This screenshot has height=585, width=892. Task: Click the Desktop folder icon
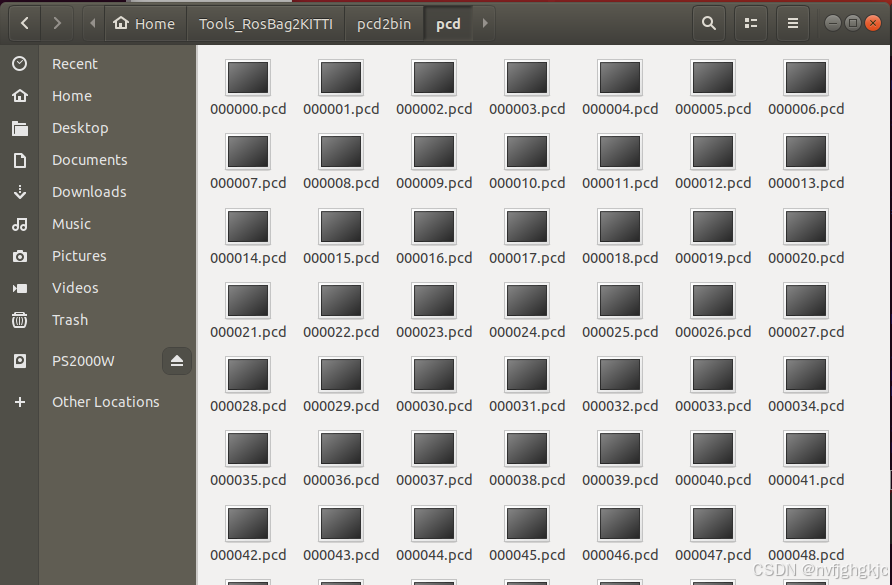click(x=20, y=128)
